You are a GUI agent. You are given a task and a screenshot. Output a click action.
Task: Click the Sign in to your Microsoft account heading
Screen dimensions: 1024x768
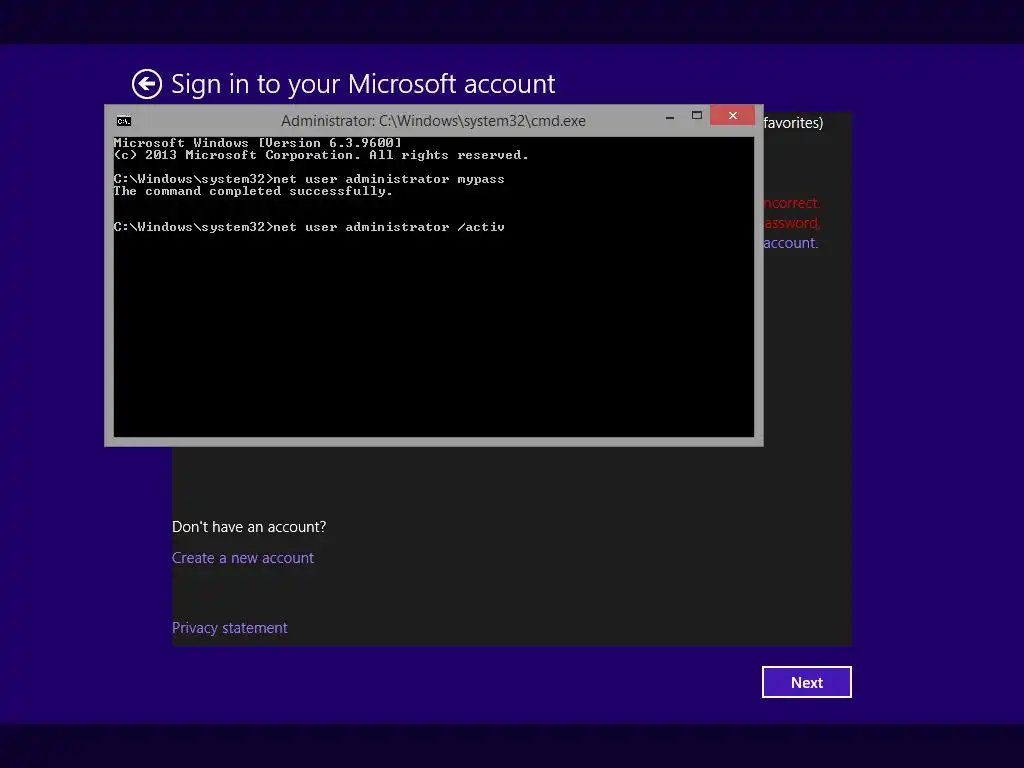363,84
